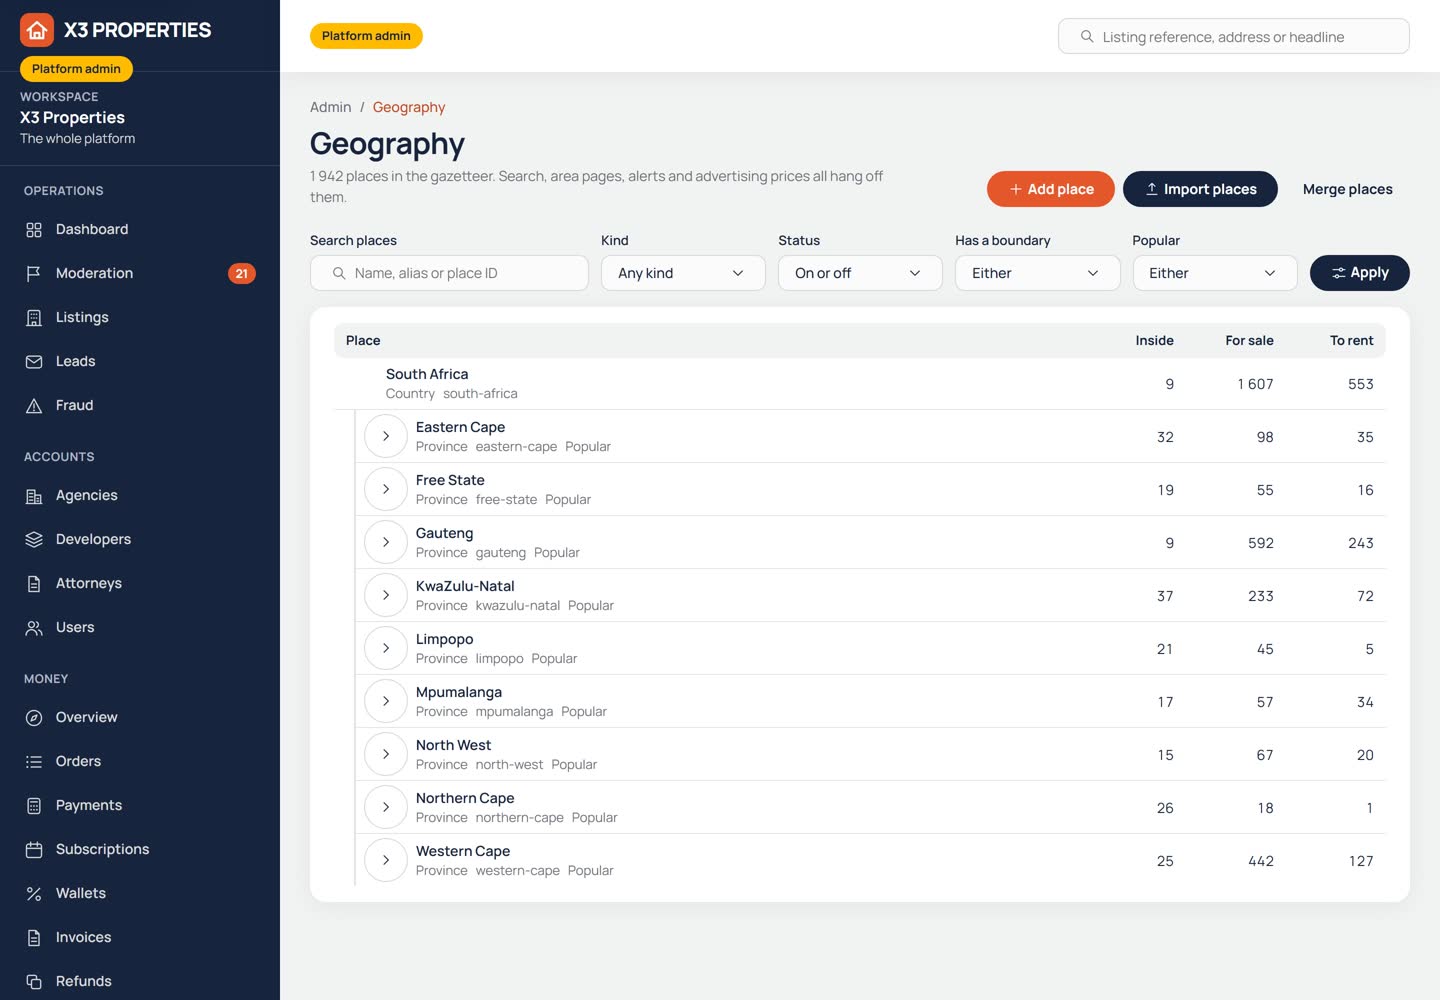This screenshot has width=1440, height=1000.
Task: Expand the Eastern Cape province row
Action: coord(386,436)
